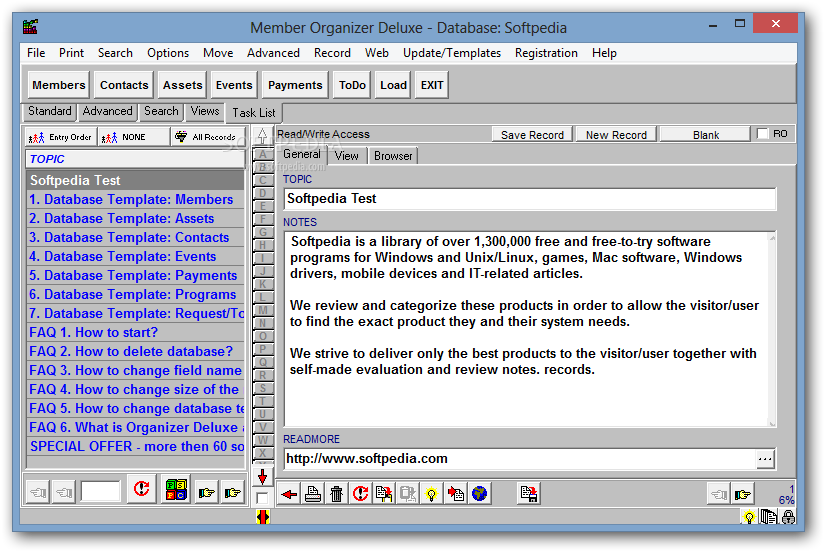Click the ellipsis button next to READMORE field
The height and width of the screenshot is (552, 825).
tap(764, 459)
